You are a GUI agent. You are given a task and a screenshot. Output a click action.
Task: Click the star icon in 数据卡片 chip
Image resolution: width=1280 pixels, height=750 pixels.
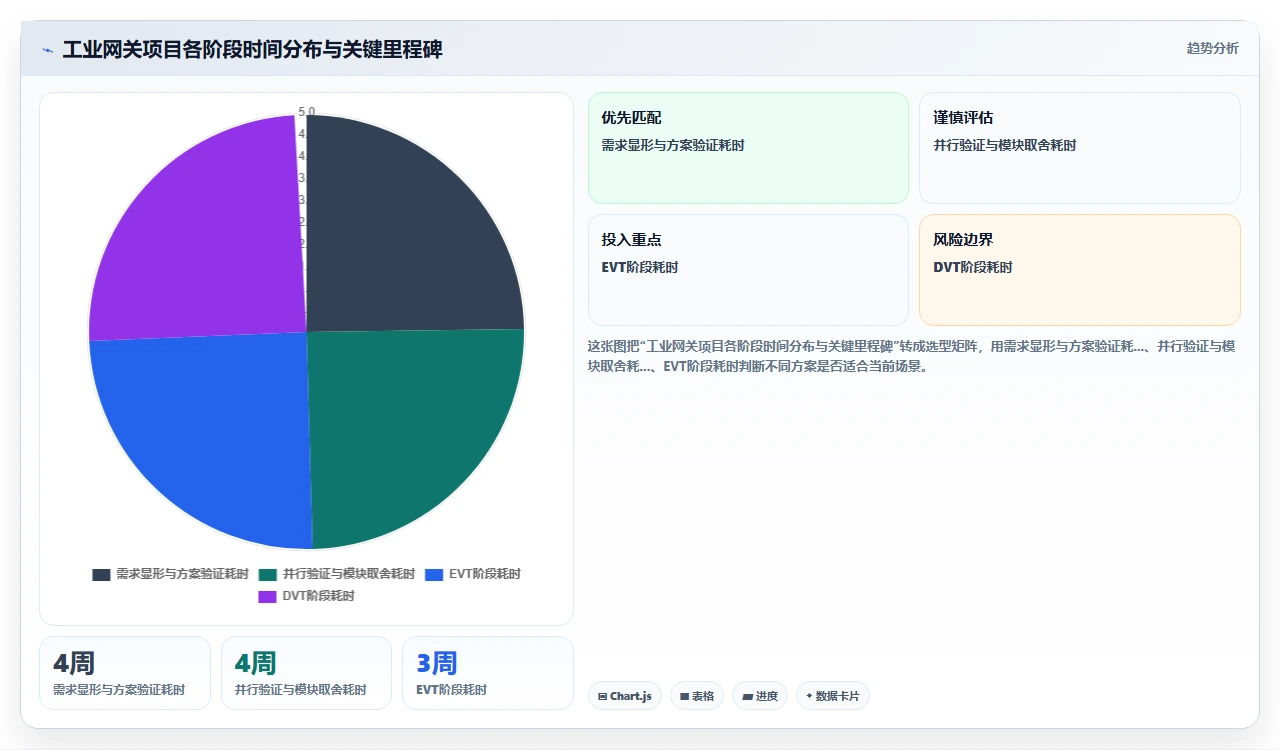[809, 696]
